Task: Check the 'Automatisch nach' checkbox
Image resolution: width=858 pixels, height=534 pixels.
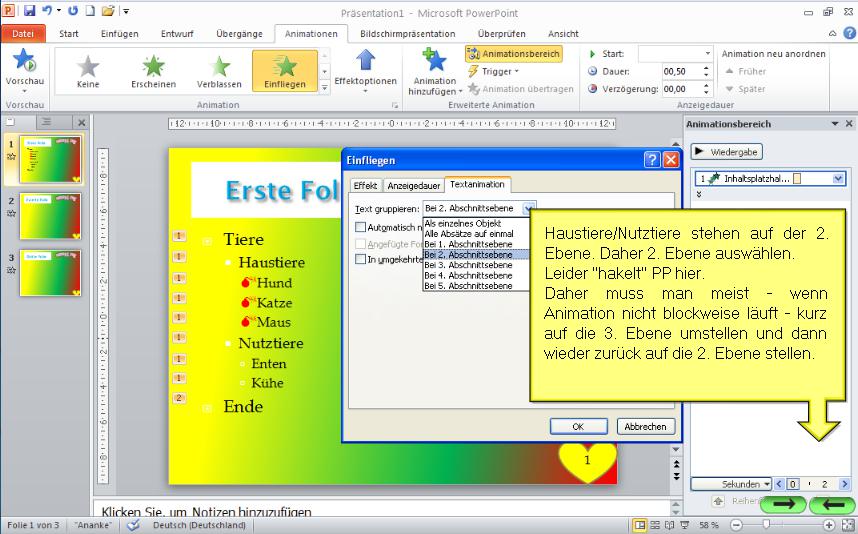Action: 360,227
